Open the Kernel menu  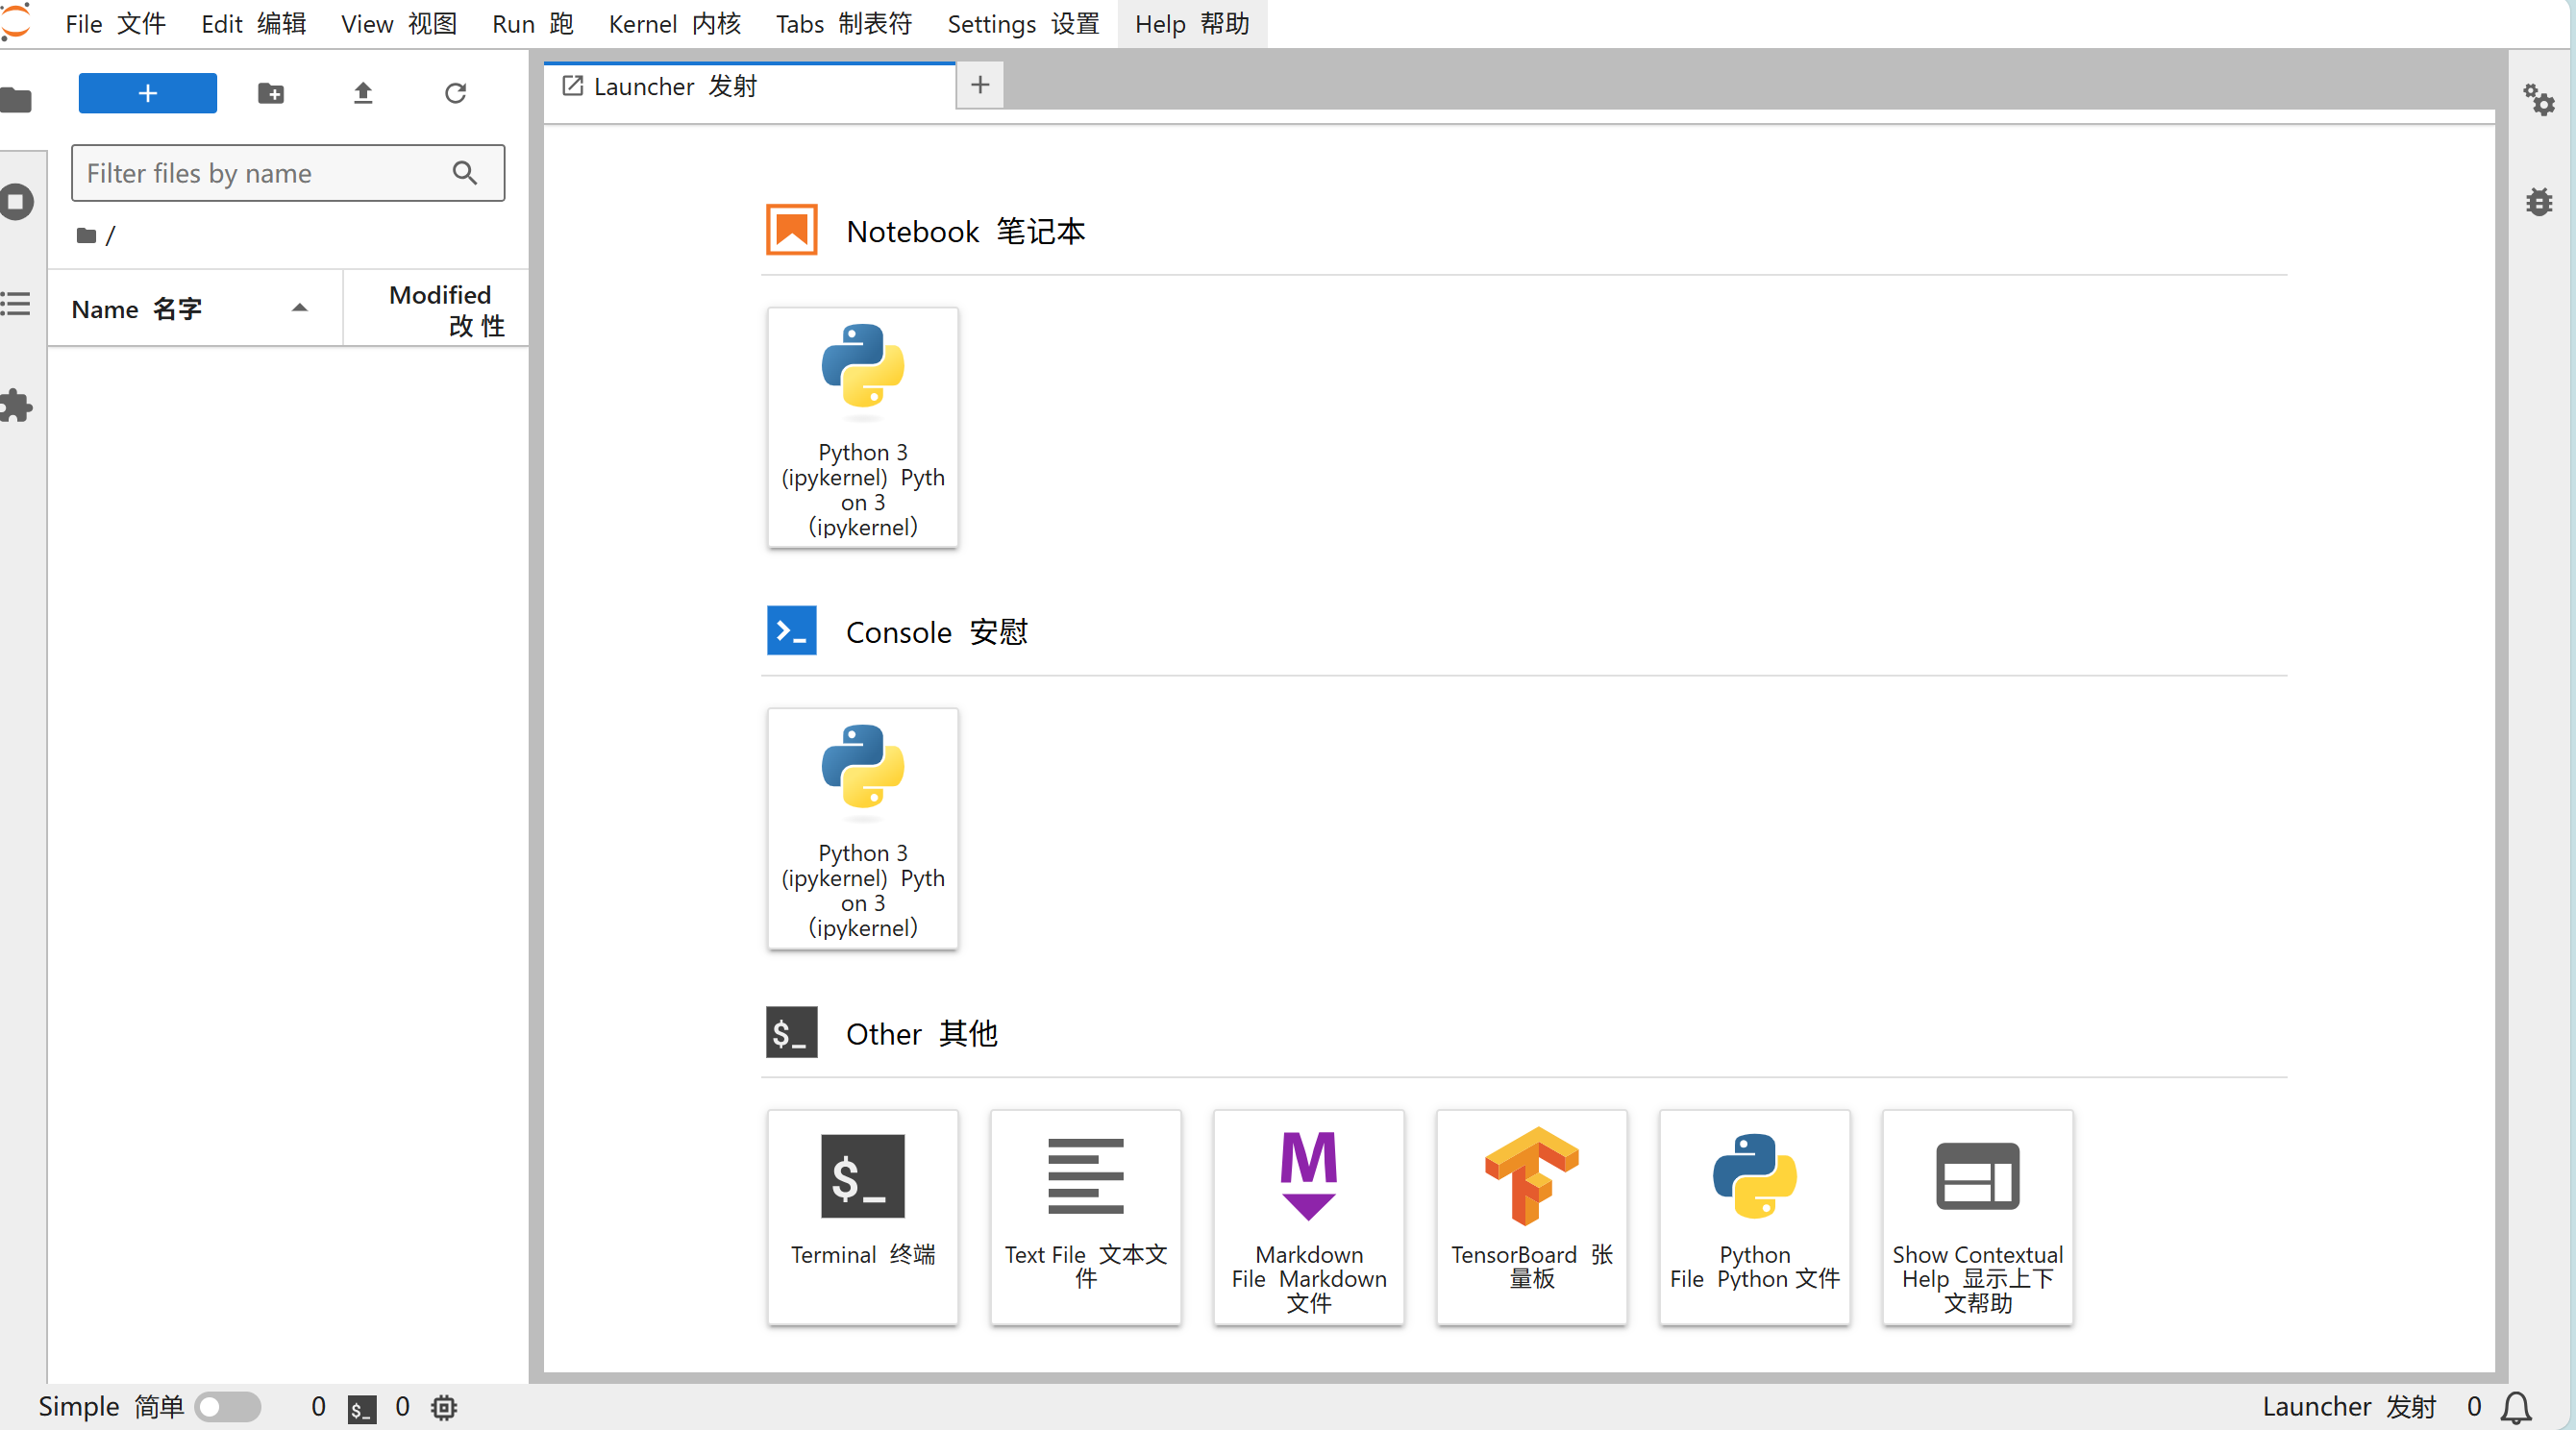[x=675, y=24]
